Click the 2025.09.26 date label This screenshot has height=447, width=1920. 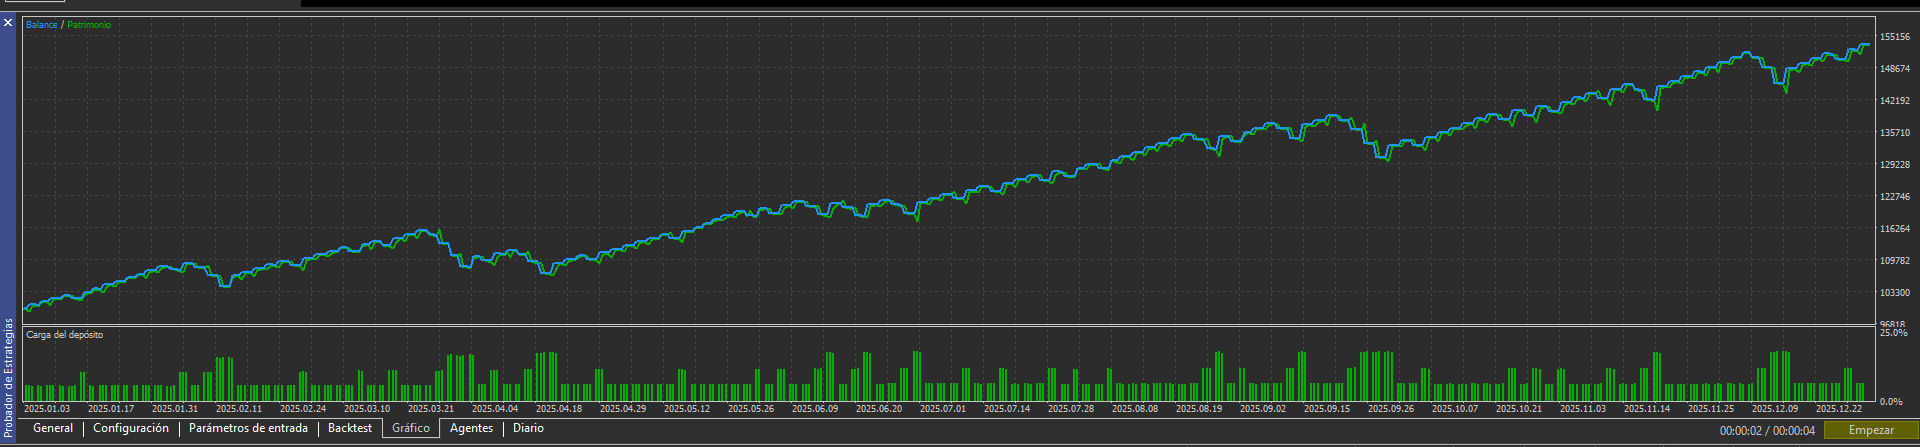point(1391,409)
